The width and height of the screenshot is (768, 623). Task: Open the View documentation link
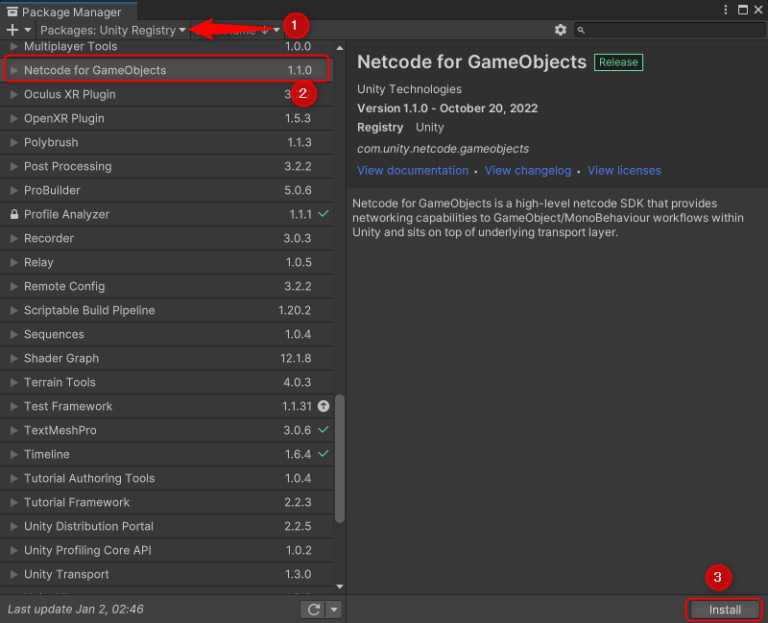point(412,171)
